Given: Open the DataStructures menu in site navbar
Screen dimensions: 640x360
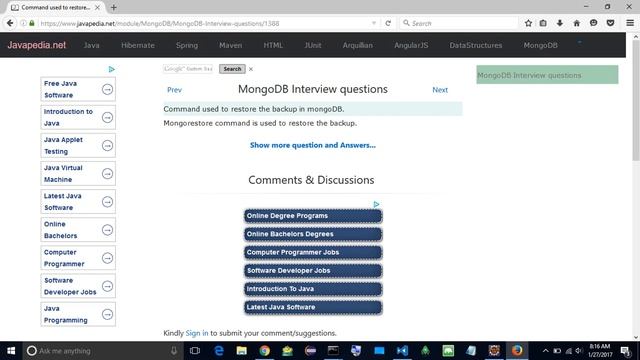Looking at the screenshot, I should pyautogui.click(x=476, y=45).
